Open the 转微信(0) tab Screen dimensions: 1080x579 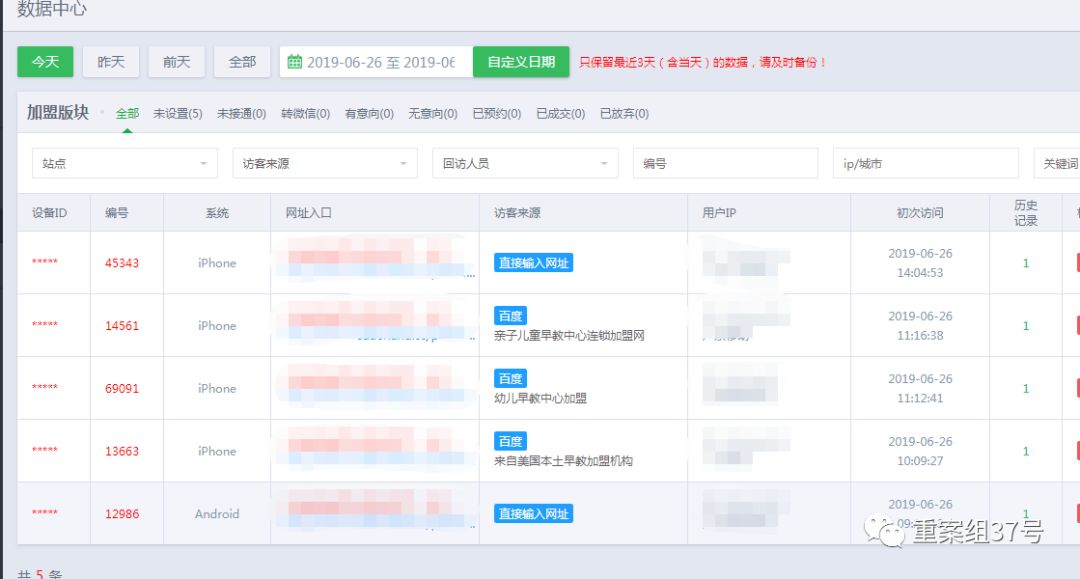[x=306, y=114]
